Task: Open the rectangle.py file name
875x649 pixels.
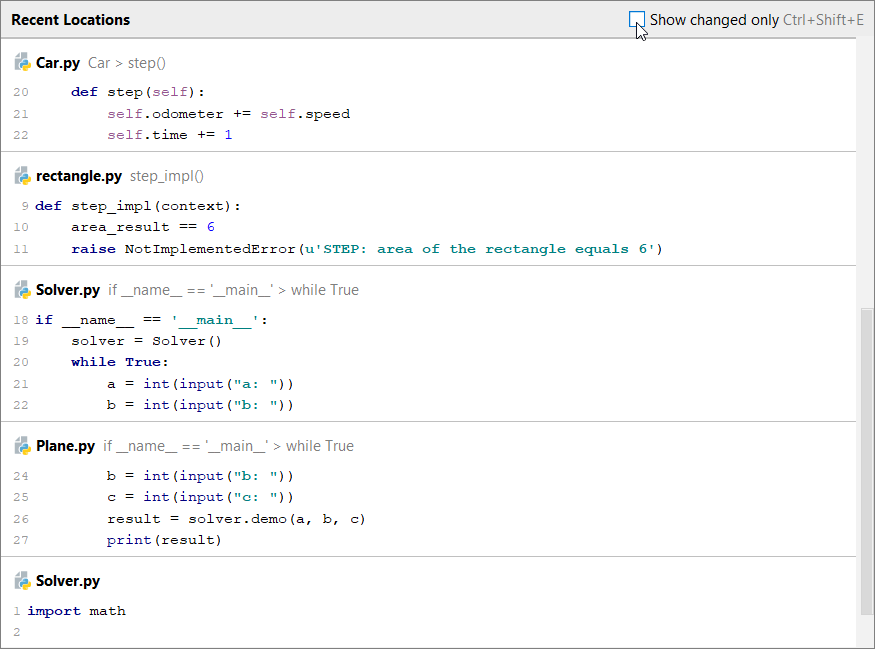Action: click(x=78, y=176)
